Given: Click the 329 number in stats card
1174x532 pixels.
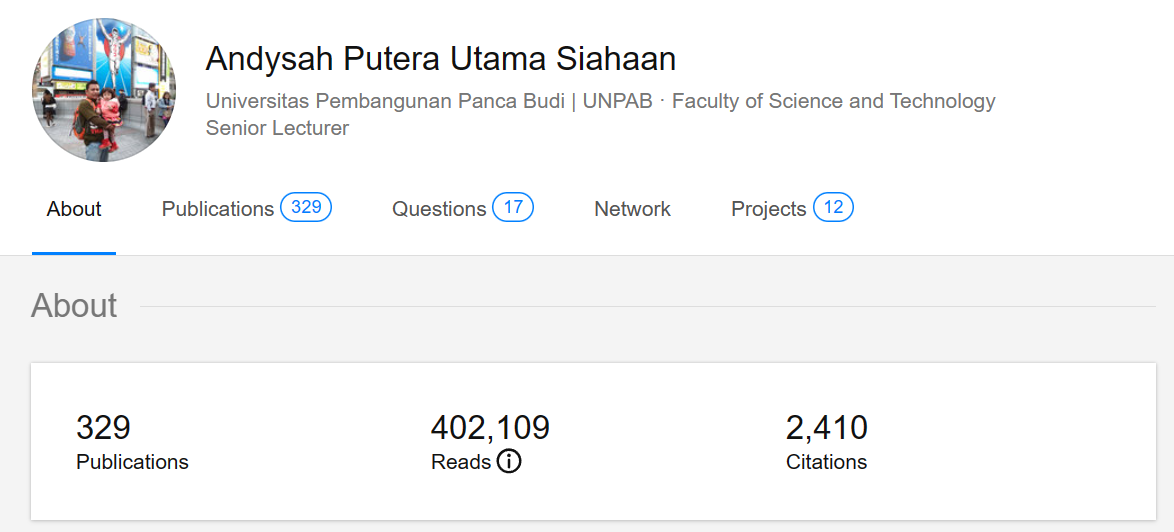Looking at the screenshot, I should coord(103,428).
